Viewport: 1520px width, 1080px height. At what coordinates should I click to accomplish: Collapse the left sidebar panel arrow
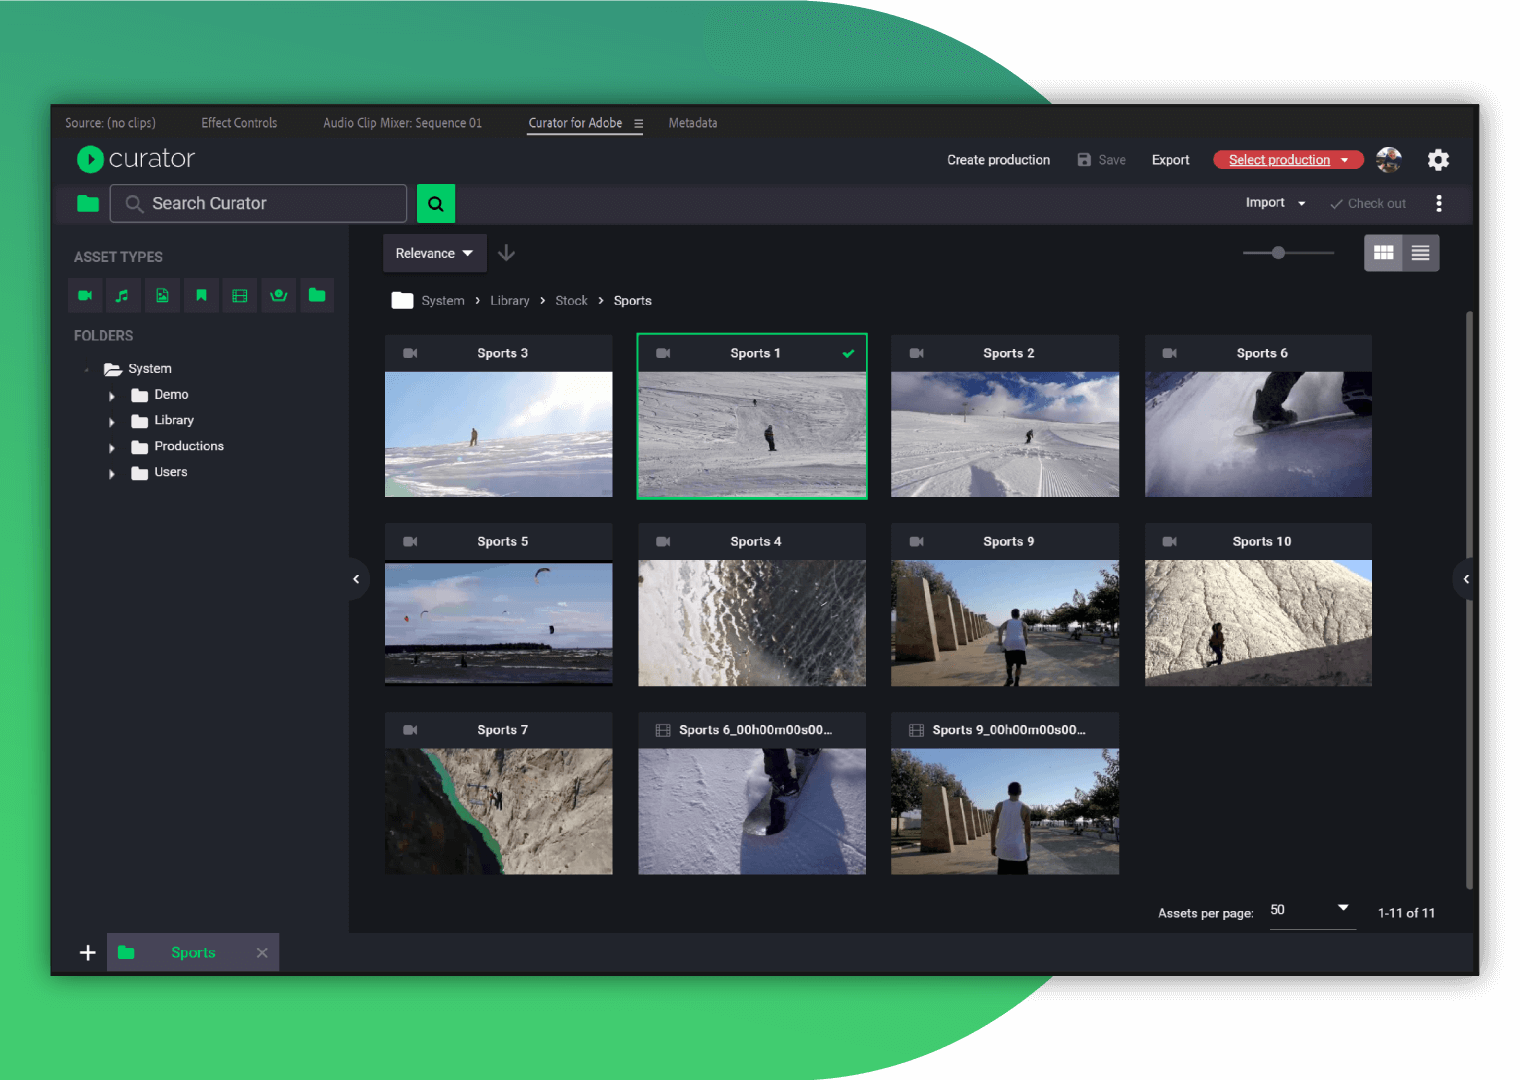[356, 579]
